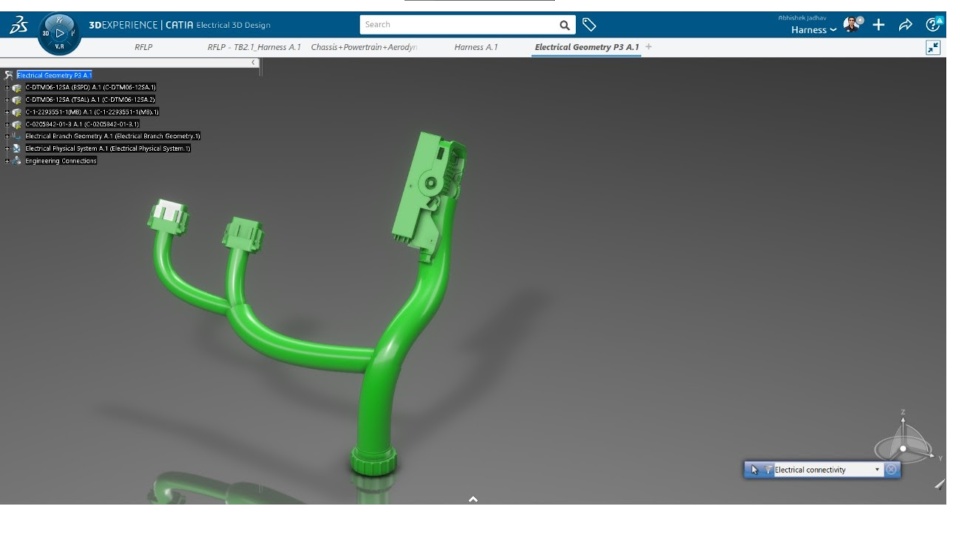
Task: Click the robot Y axis arrow
Action: click(933, 457)
